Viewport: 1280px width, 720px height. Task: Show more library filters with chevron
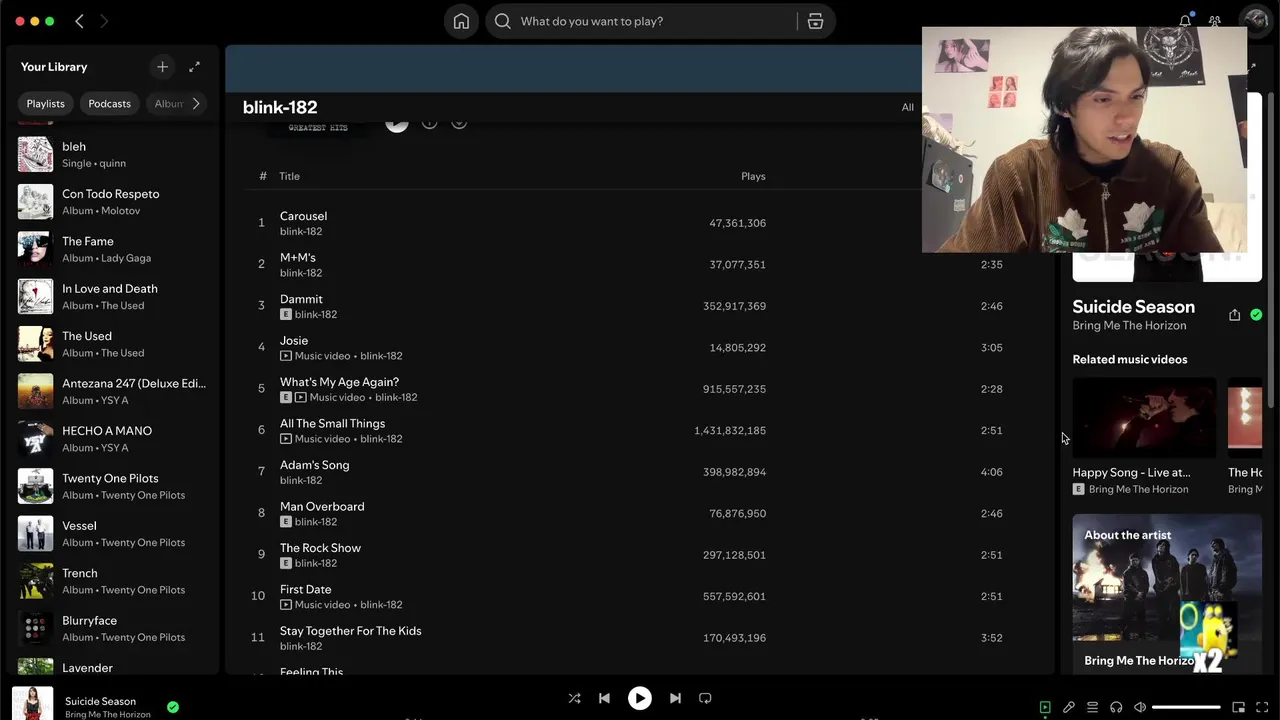pyautogui.click(x=196, y=104)
